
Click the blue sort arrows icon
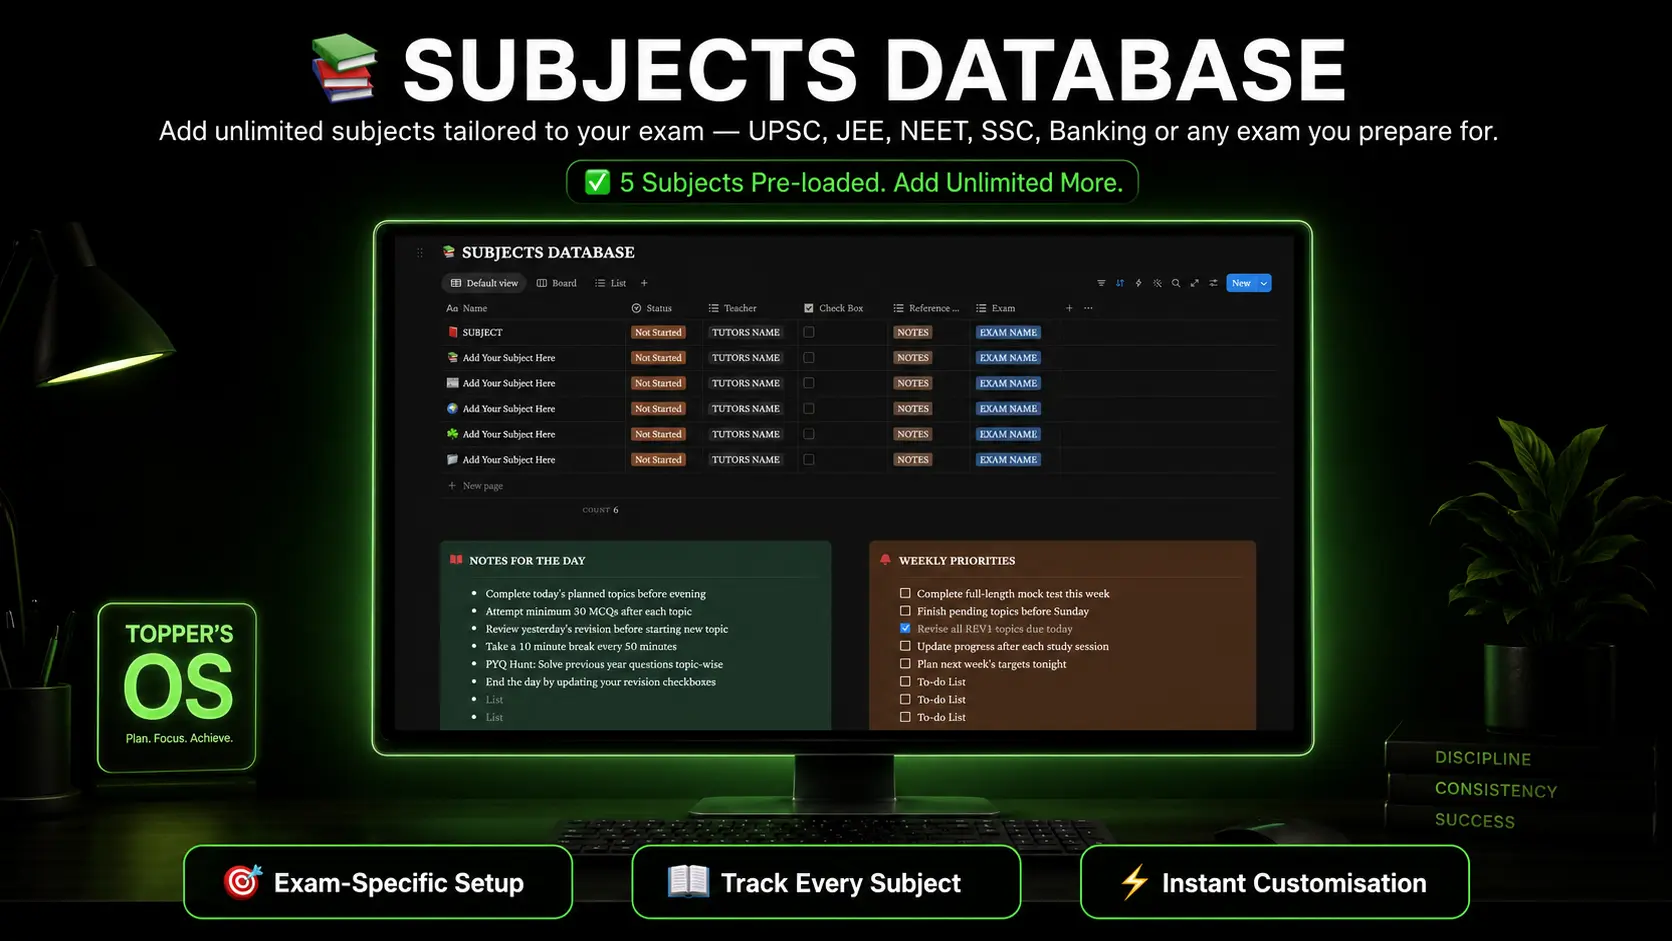coord(1120,283)
